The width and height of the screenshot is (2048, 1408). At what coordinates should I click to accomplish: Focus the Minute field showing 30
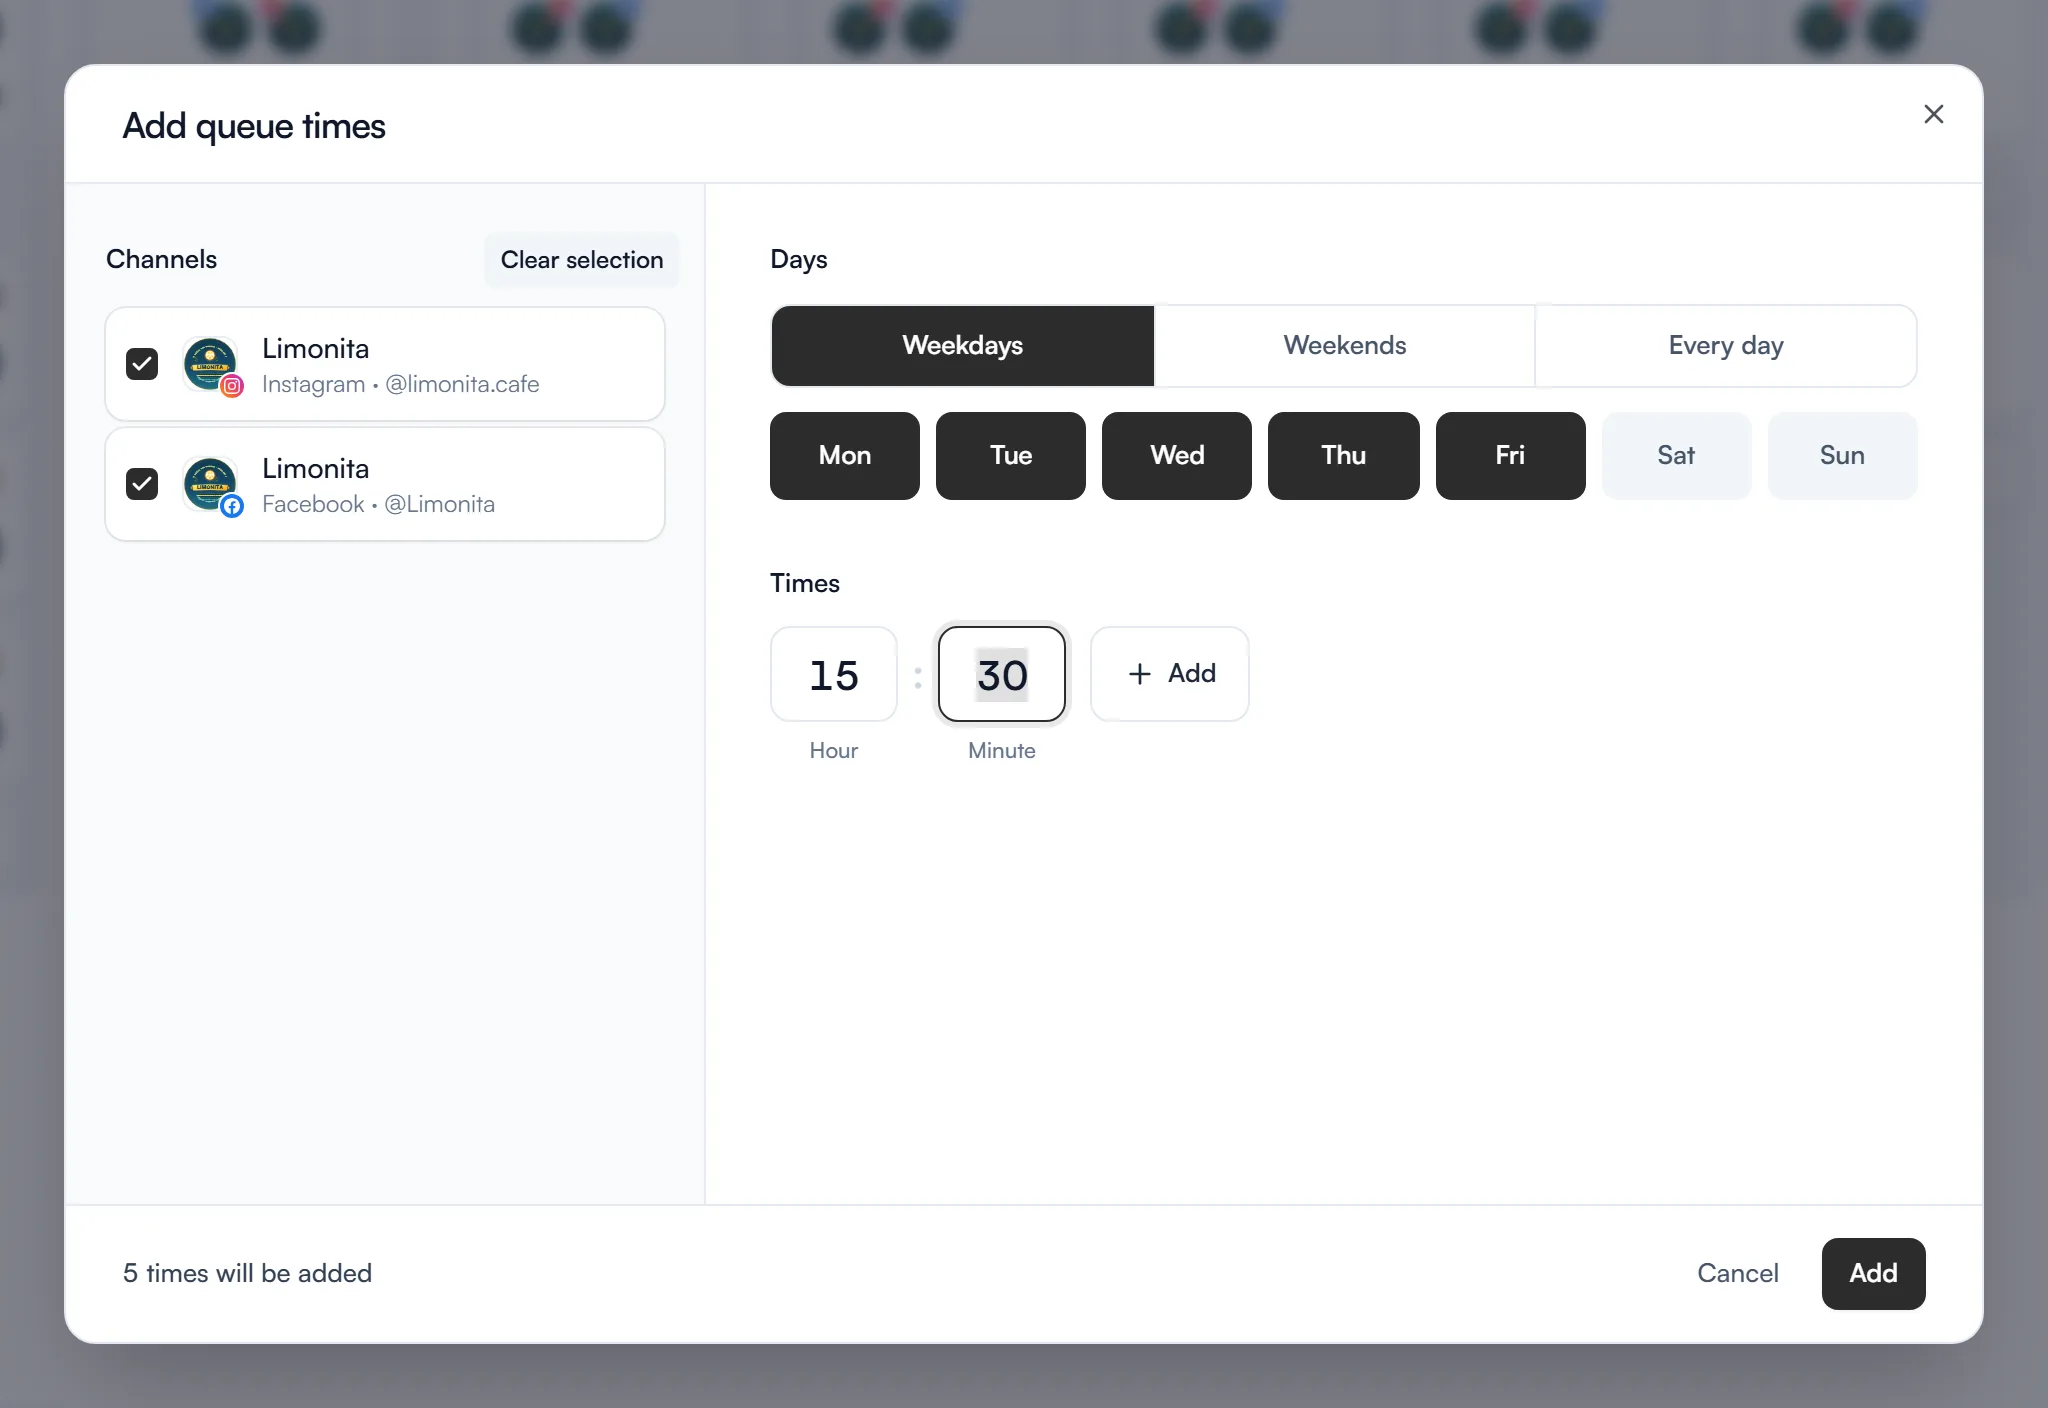(x=1001, y=674)
